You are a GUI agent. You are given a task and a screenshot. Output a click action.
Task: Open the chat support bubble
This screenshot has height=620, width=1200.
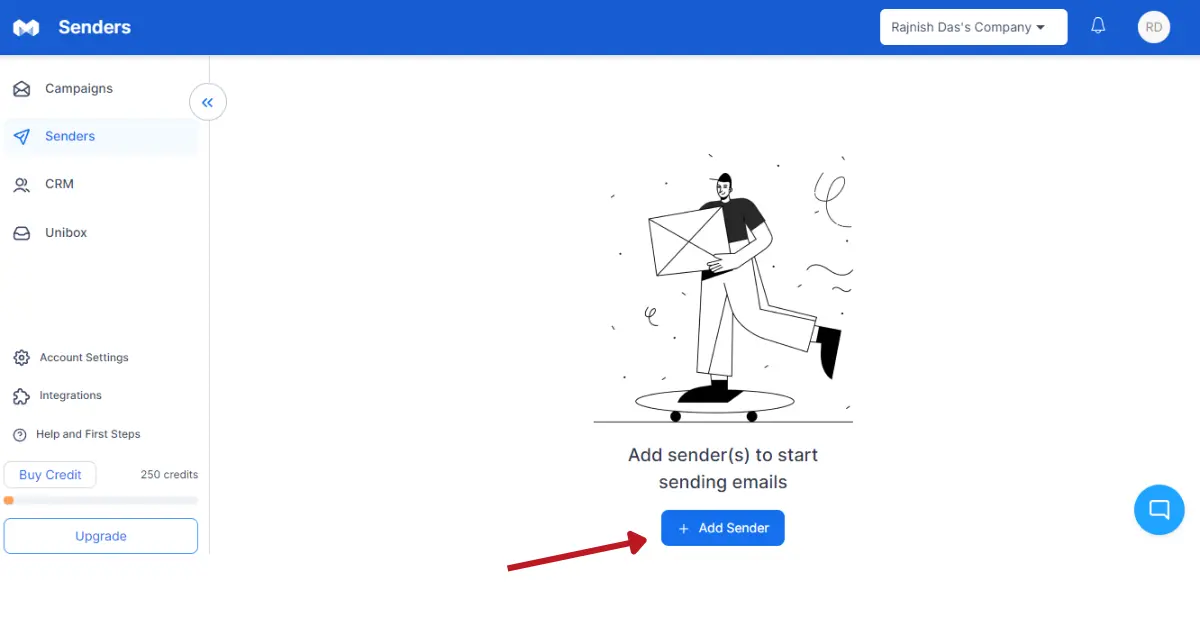(x=1159, y=510)
